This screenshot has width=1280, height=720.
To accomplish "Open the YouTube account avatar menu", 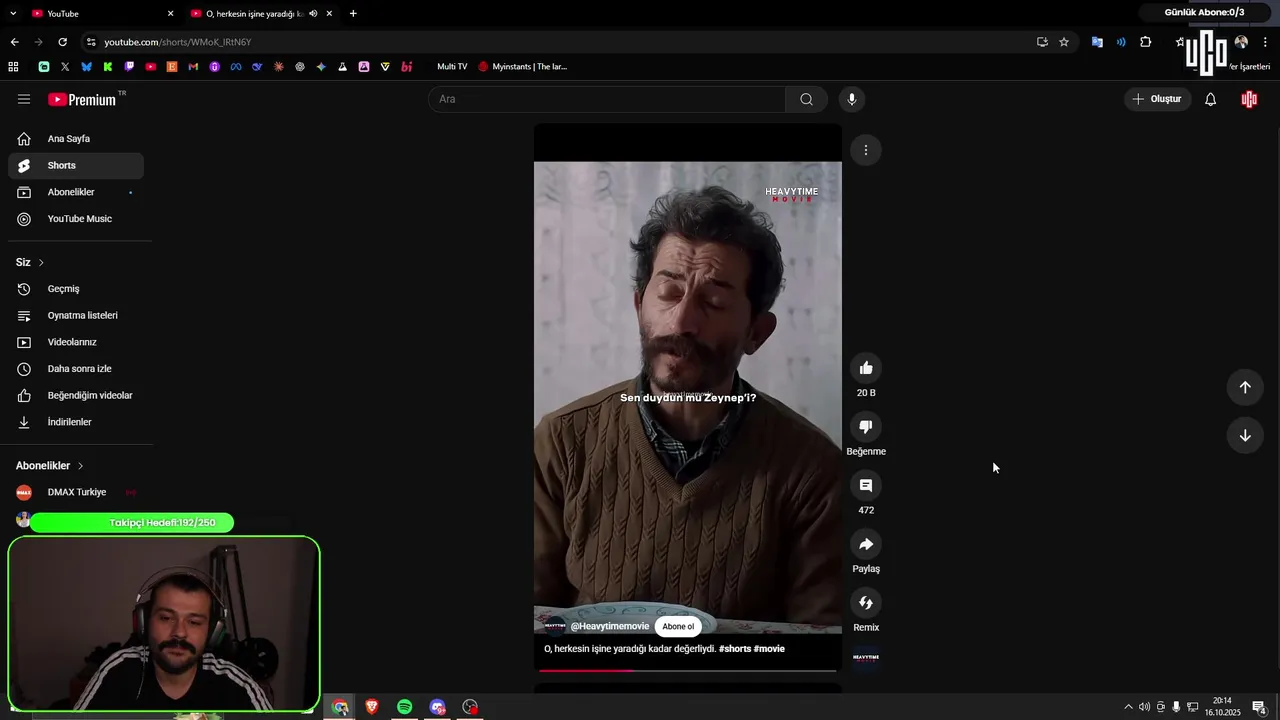I will coord(1249,99).
